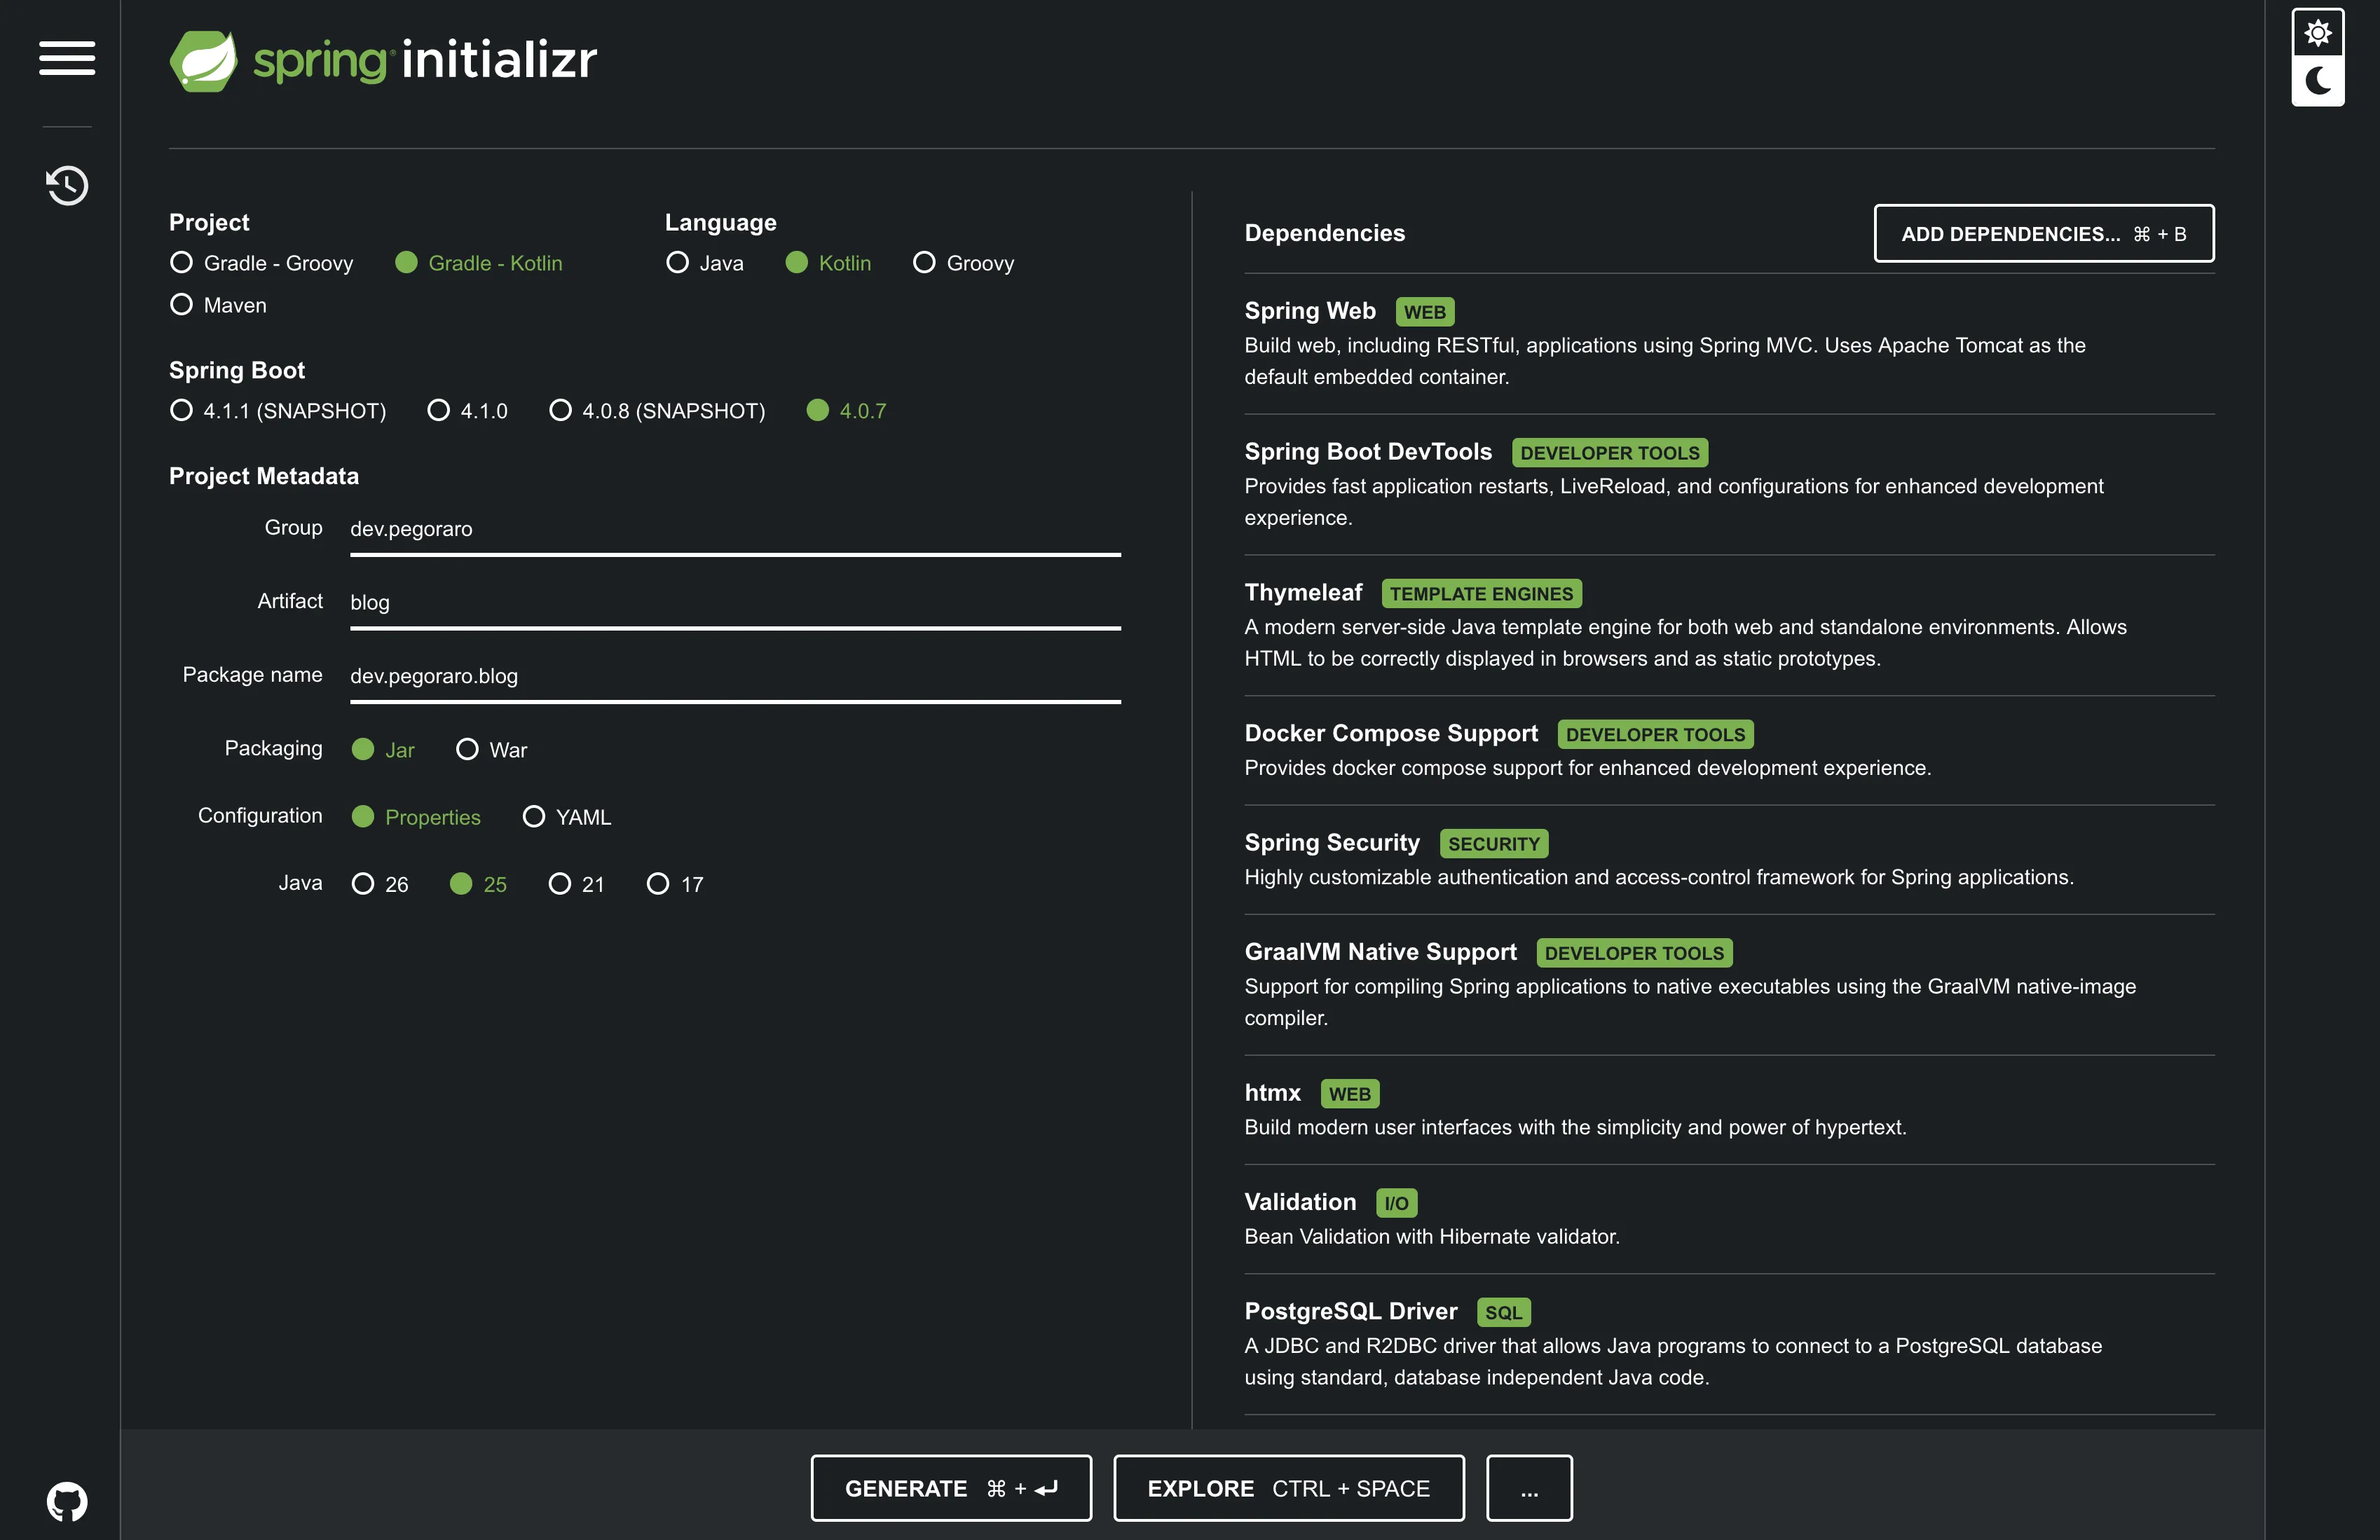Viewport: 2380px width, 1540px height.
Task: Select Java version 26
Action: point(380,884)
